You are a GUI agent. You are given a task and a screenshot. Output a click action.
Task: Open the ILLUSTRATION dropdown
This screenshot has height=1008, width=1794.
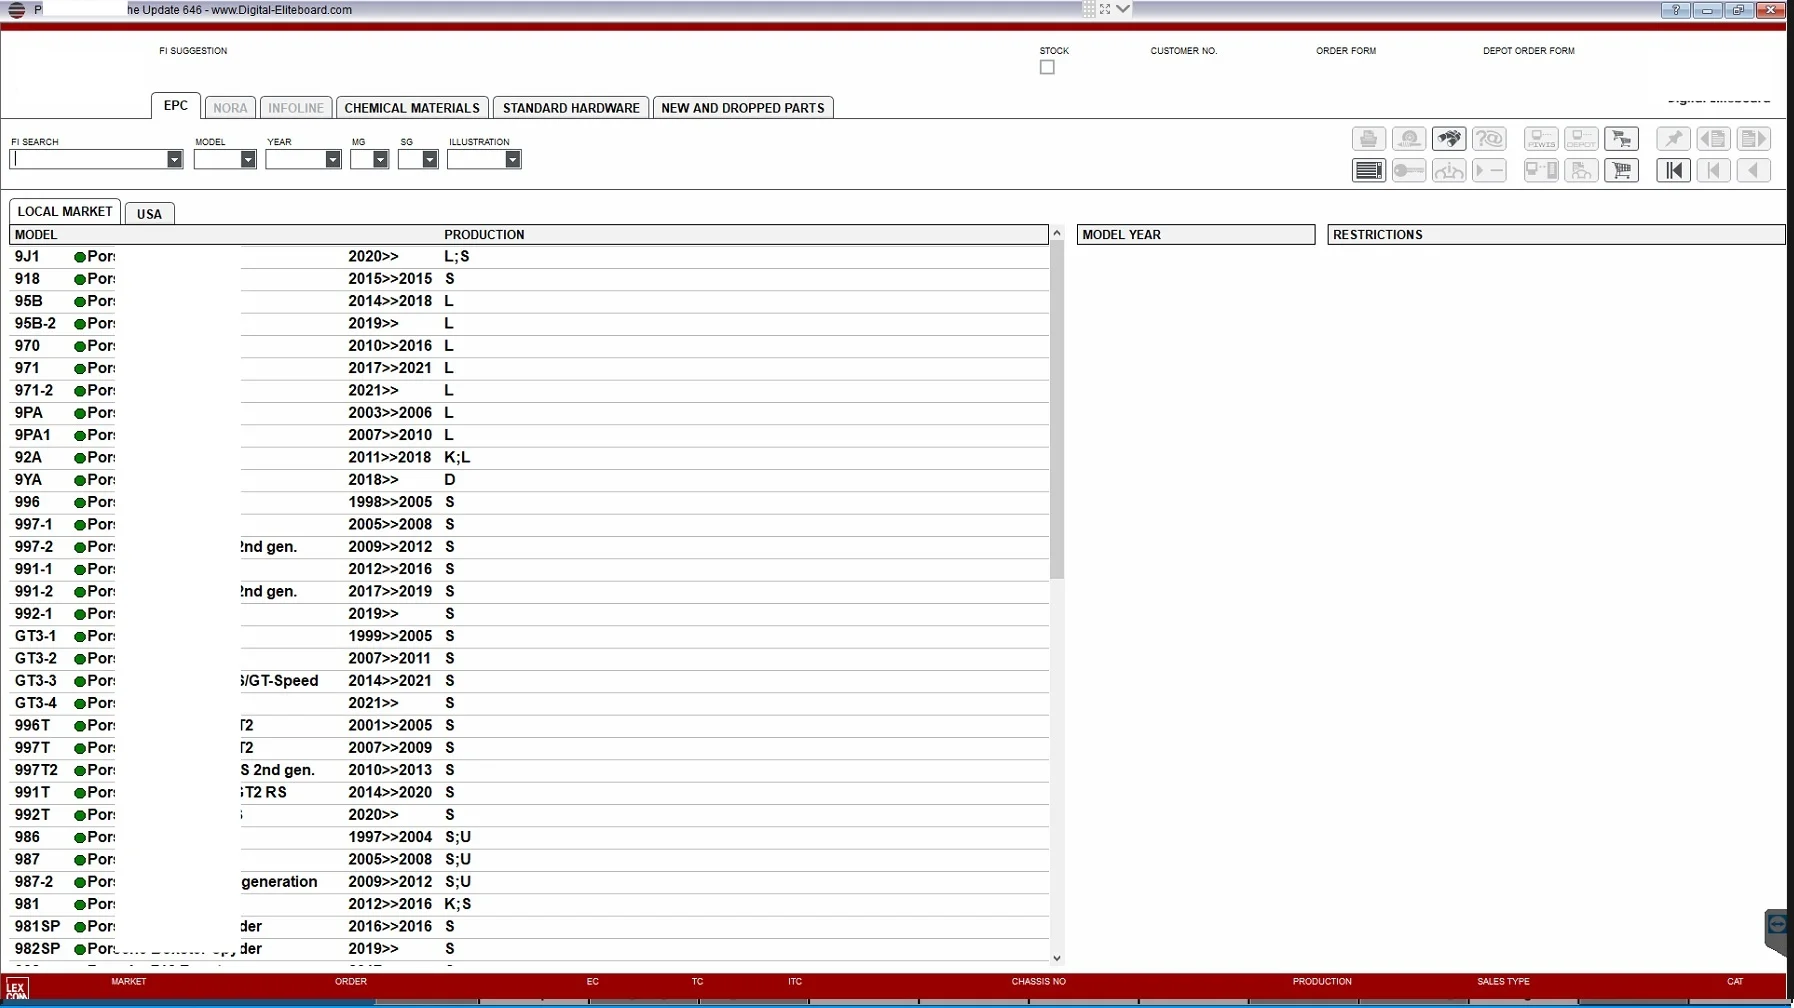(x=513, y=160)
